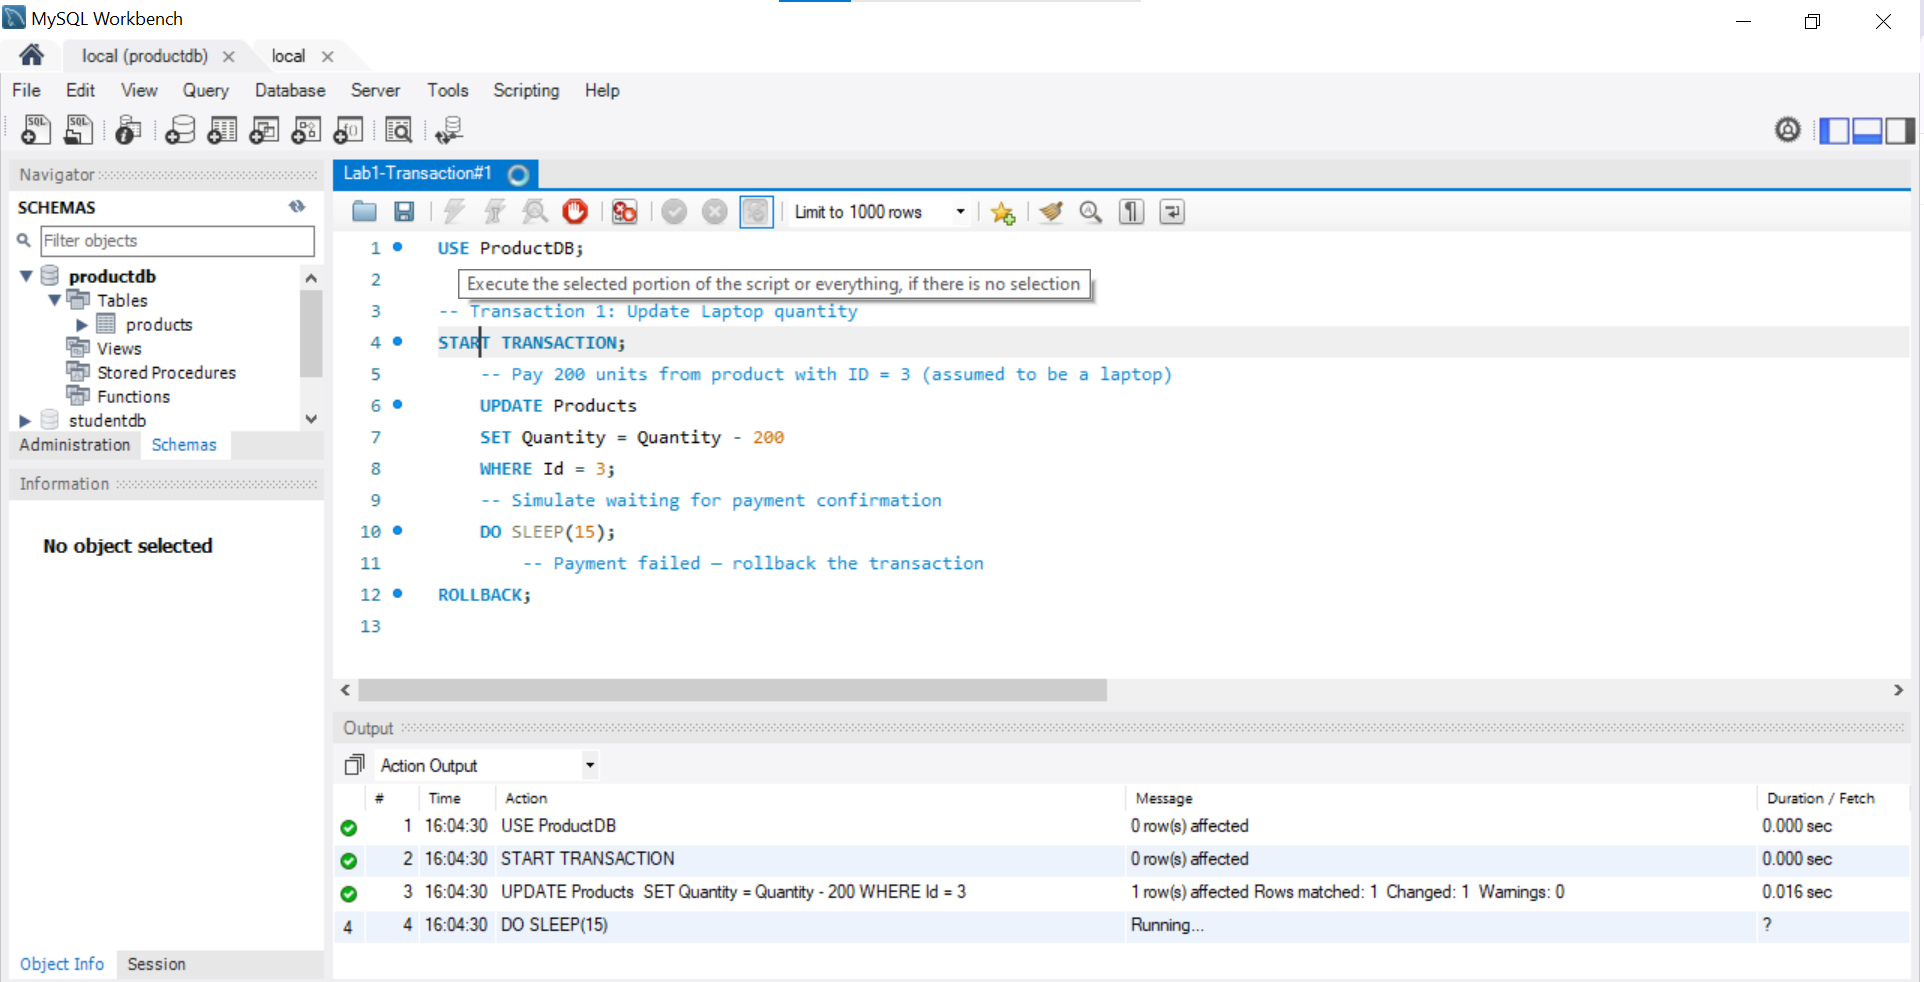The width and height of the screenshot is (1924, 982).
Task: Open the reconnect to DBMS icon
Action: tap(448, 130)
